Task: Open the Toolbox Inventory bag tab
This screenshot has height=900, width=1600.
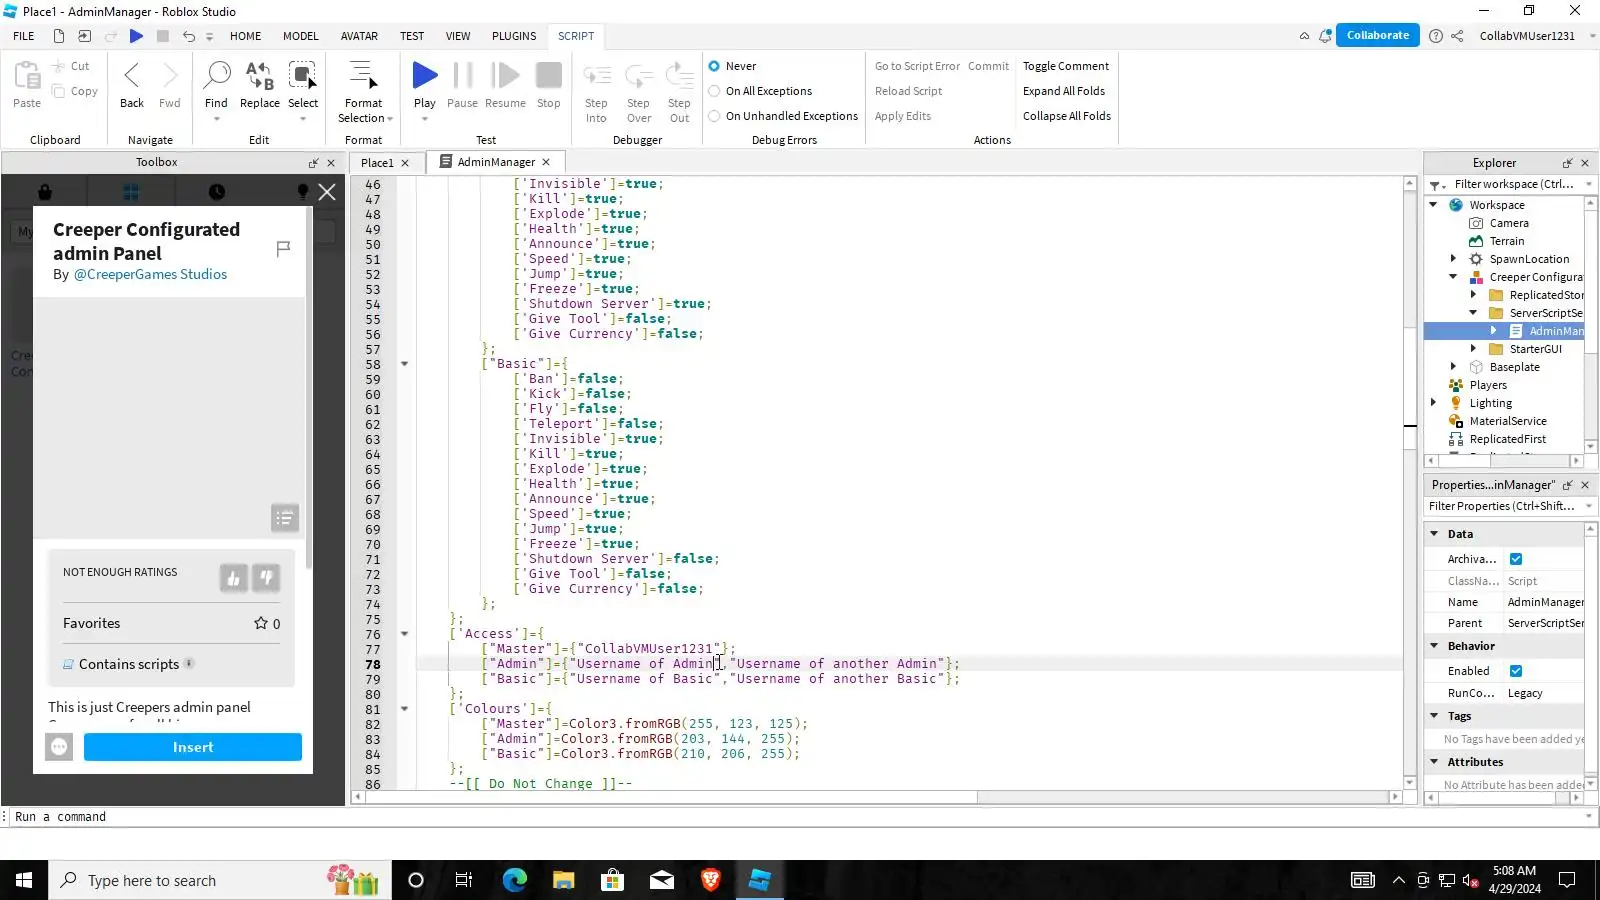Action: 45,192
